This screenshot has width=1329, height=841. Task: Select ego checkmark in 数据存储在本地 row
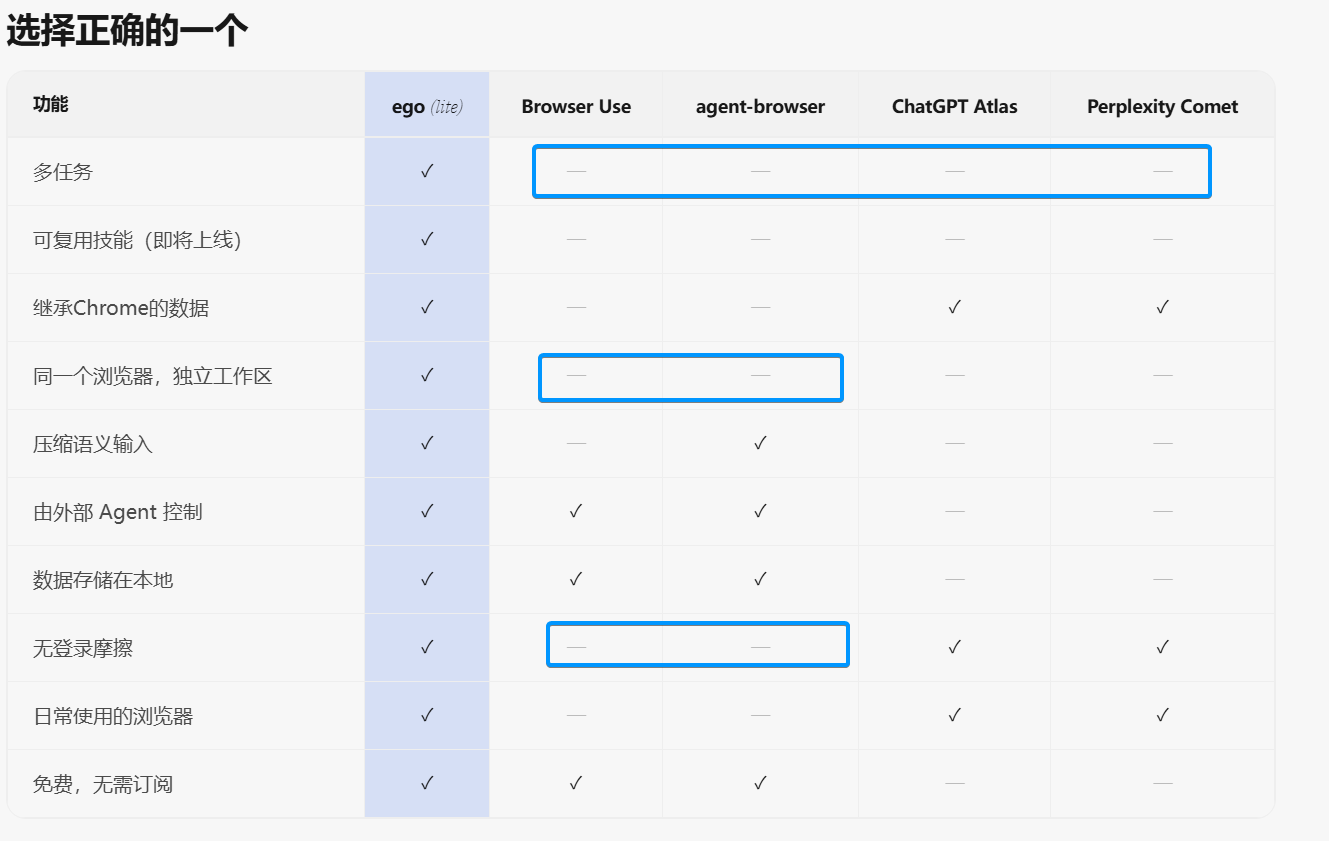coord(427,579)
